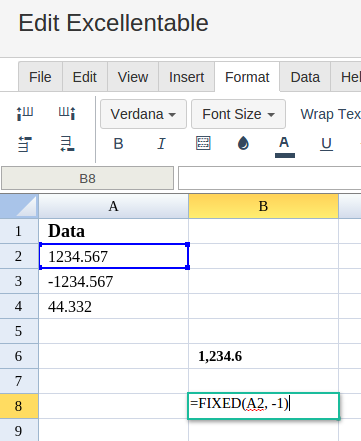Click the insert column right icon
The image size is (361, 441).
(x=67, y=113)
